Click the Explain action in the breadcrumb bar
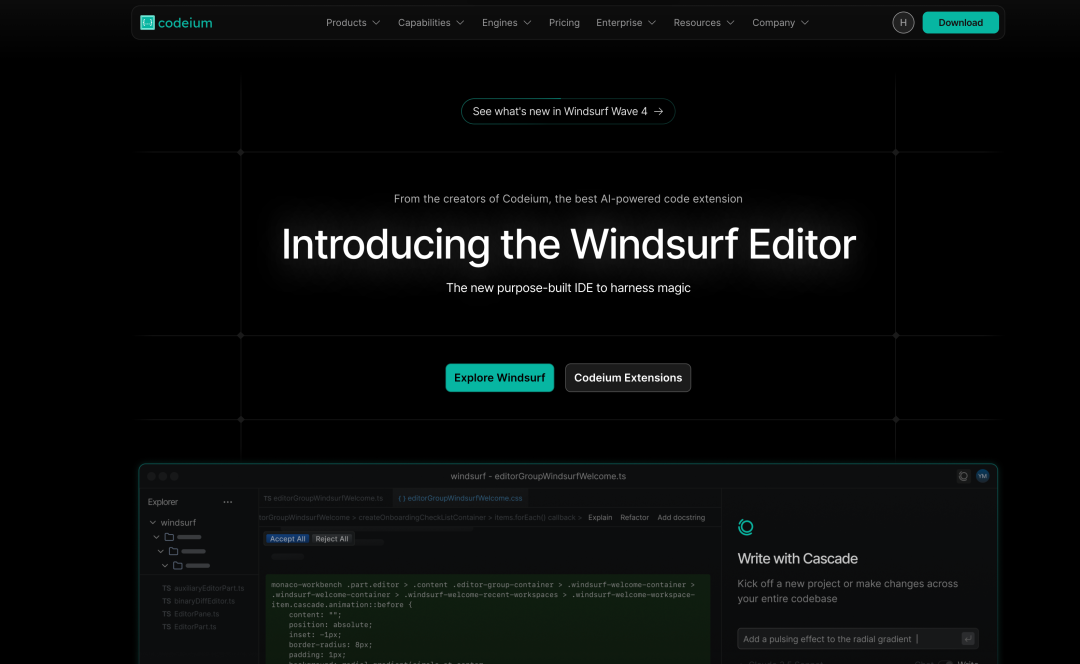The image size is (1080, 664). click(600, 517)
